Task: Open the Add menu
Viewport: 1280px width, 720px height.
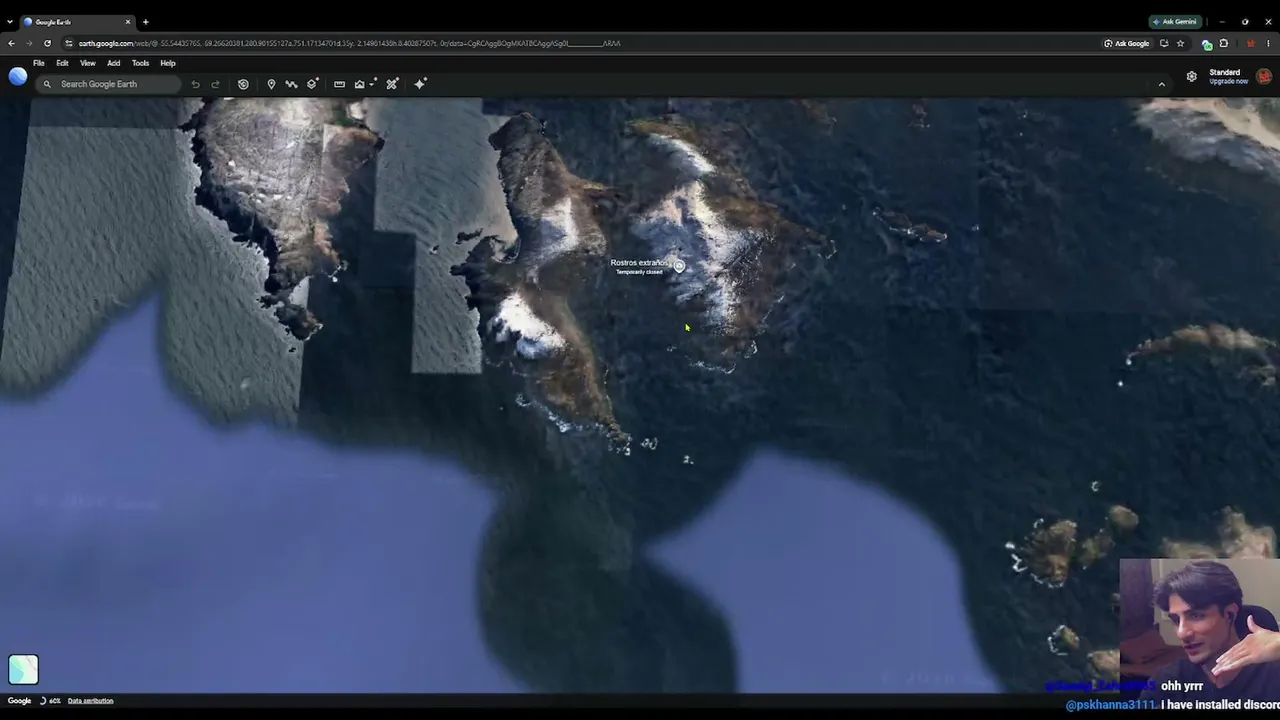Action: pyautogui.click(x=114, y=63)
